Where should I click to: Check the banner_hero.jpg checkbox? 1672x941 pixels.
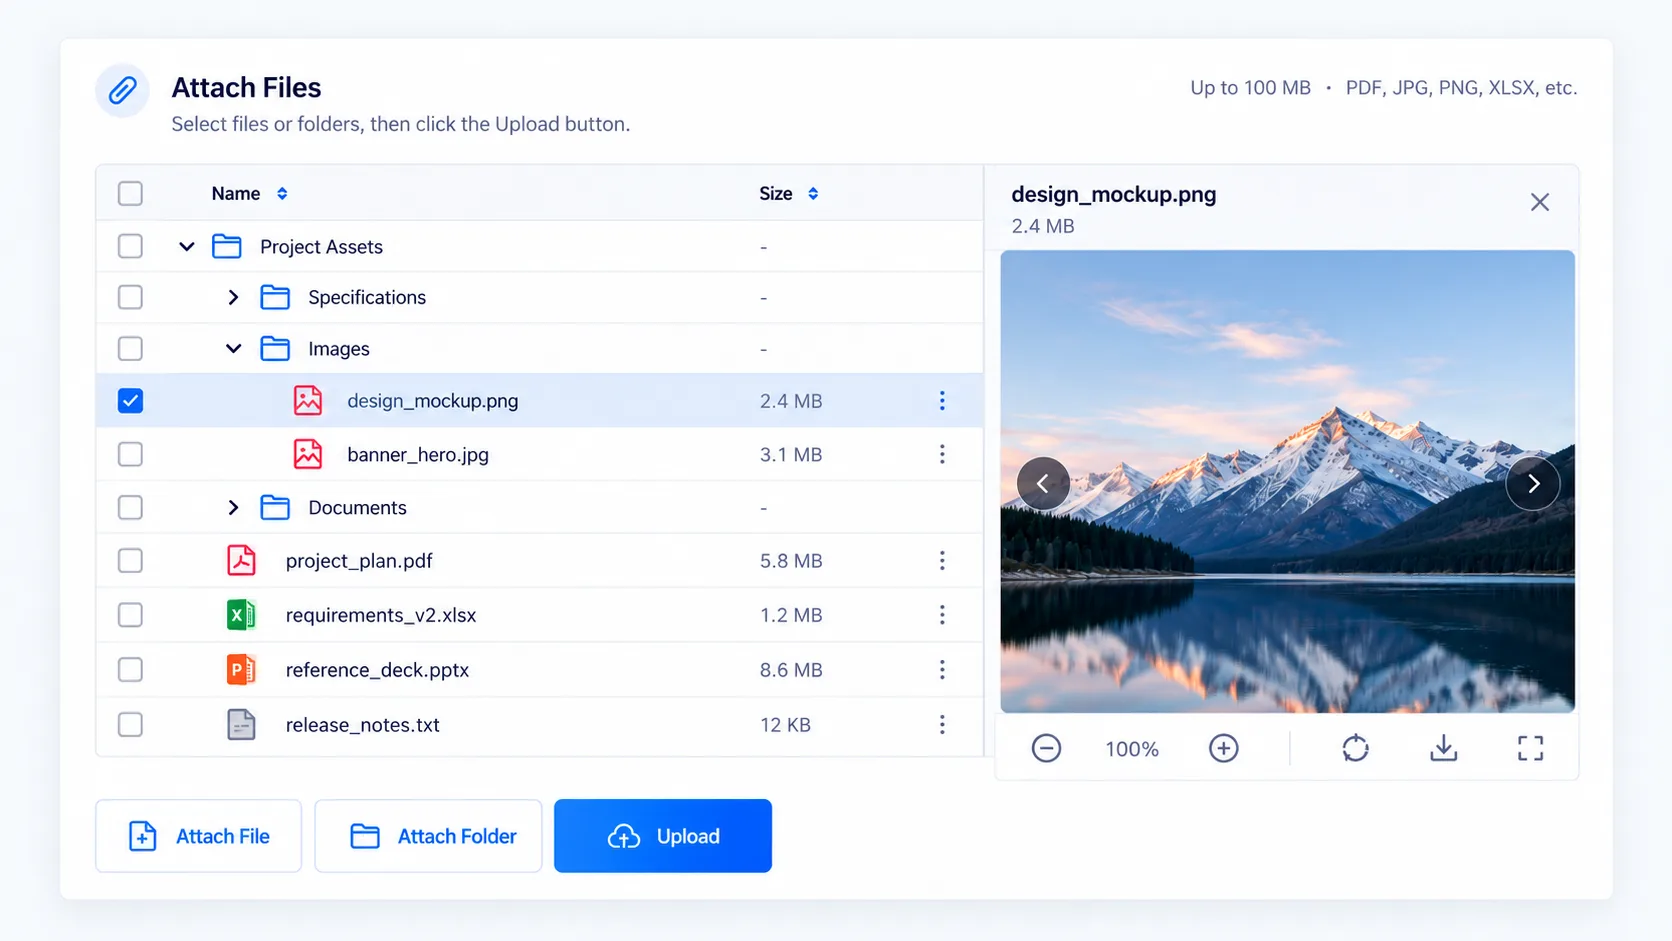point(130,454)
